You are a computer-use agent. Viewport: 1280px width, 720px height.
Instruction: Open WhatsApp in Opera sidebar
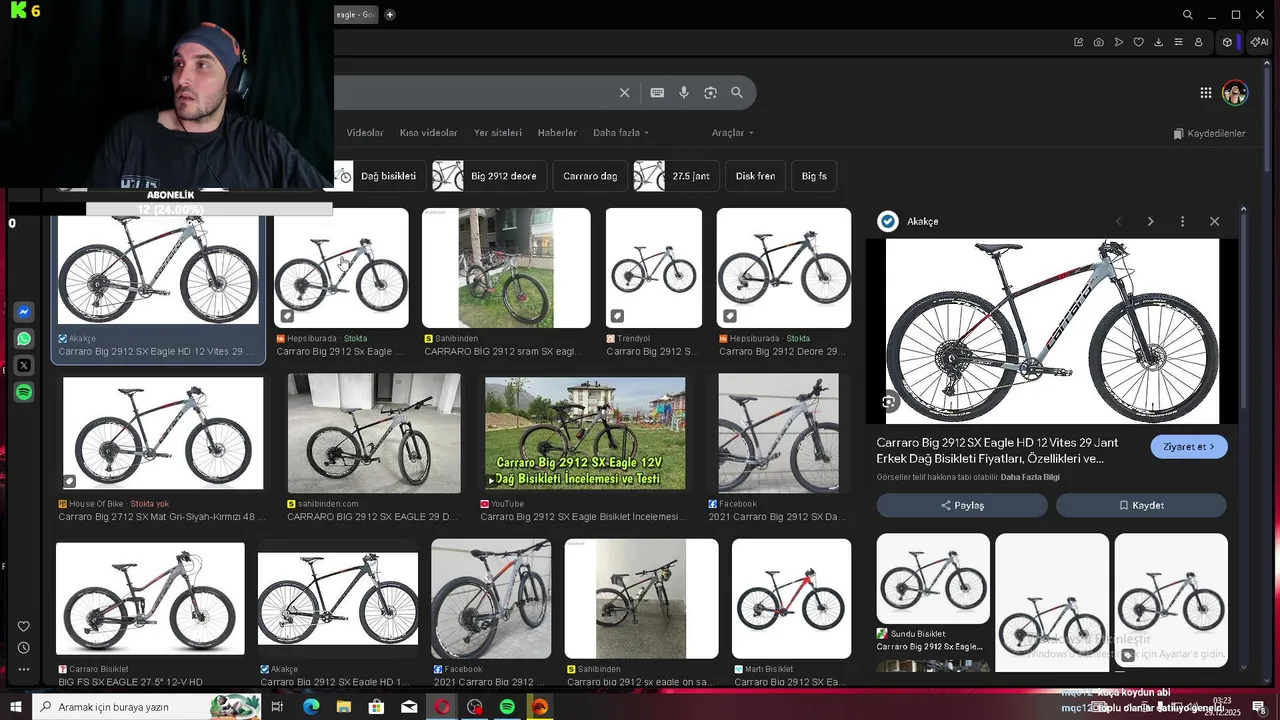coord(24,339)
